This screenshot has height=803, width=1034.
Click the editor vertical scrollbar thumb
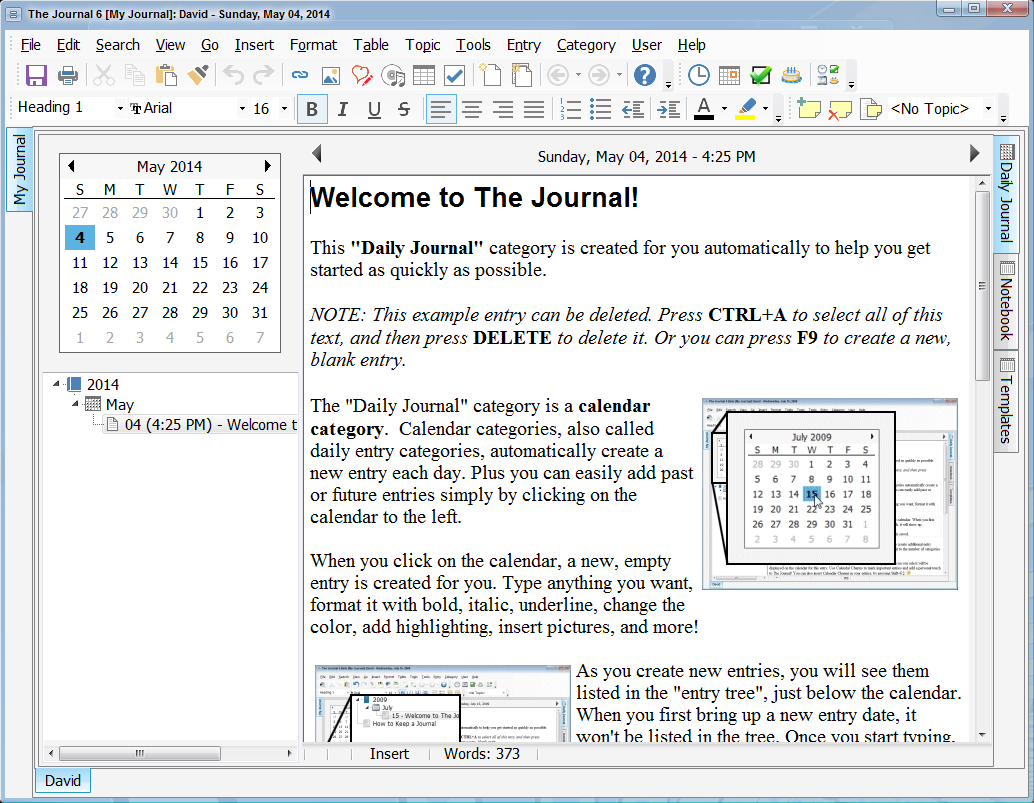tap(982, 285)
